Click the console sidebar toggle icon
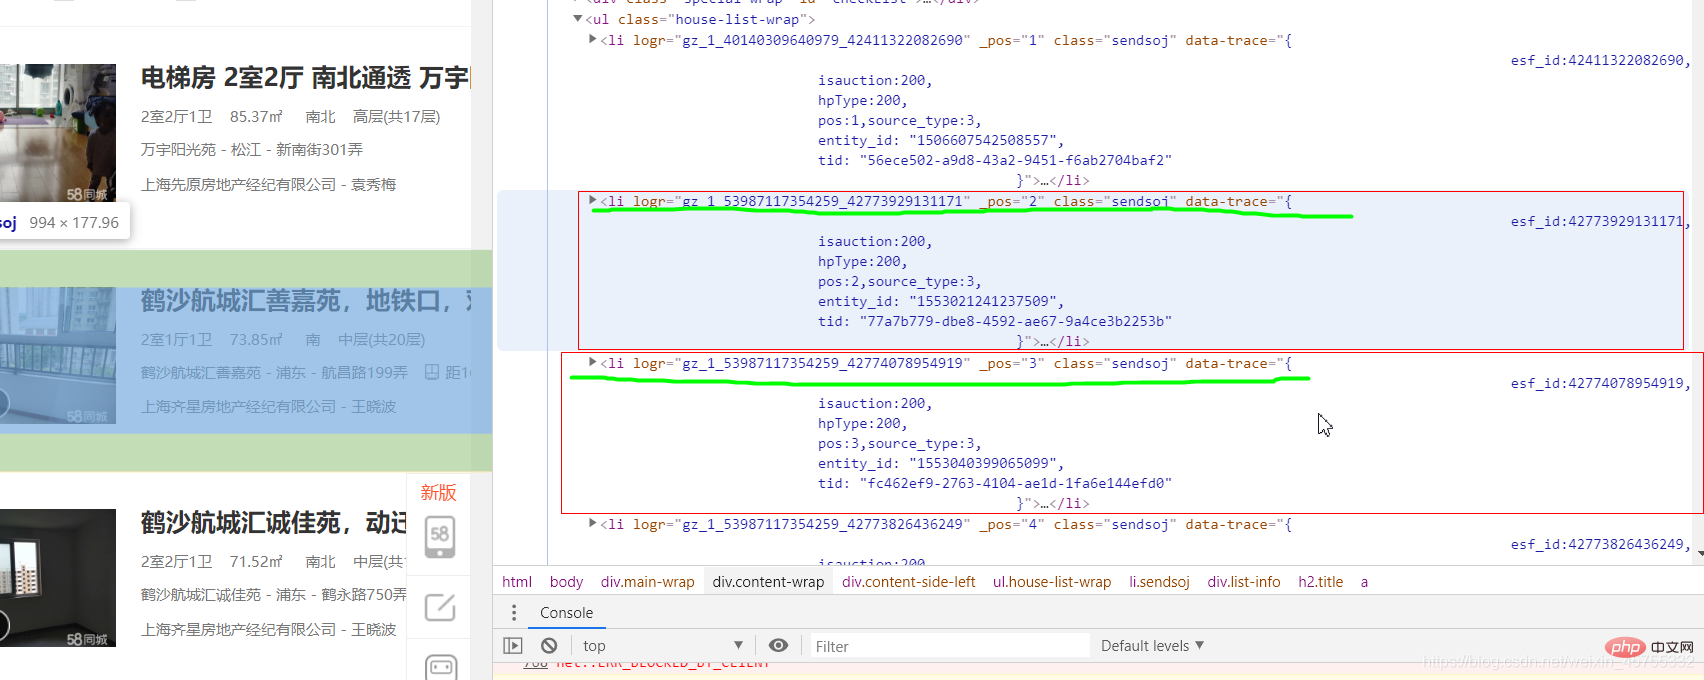 tap(513, 646)
